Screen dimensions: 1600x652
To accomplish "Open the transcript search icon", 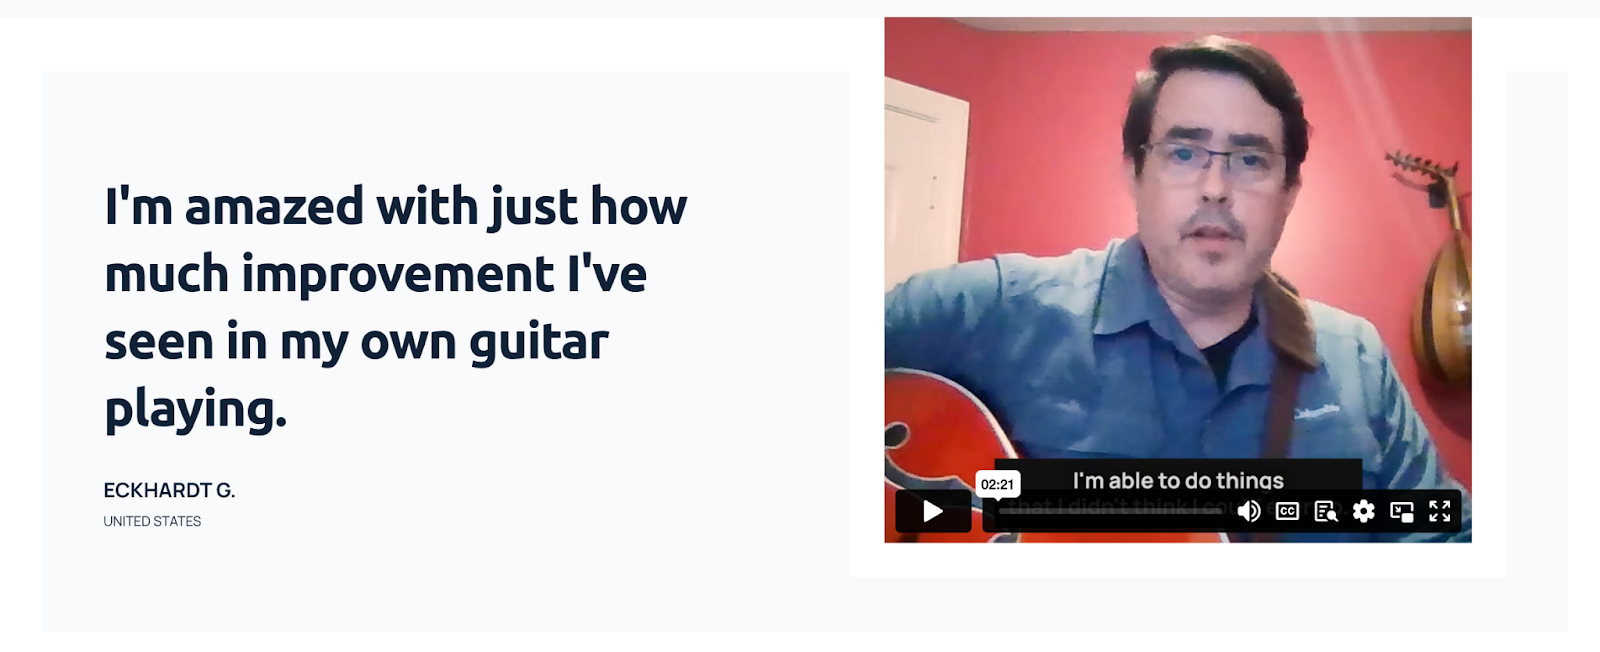I will pyautogui.click(x=1326, y=511).
